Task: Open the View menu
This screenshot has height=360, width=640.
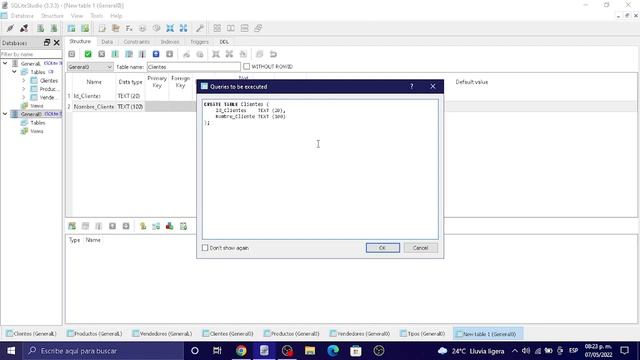Action: [x=77, y=16]
